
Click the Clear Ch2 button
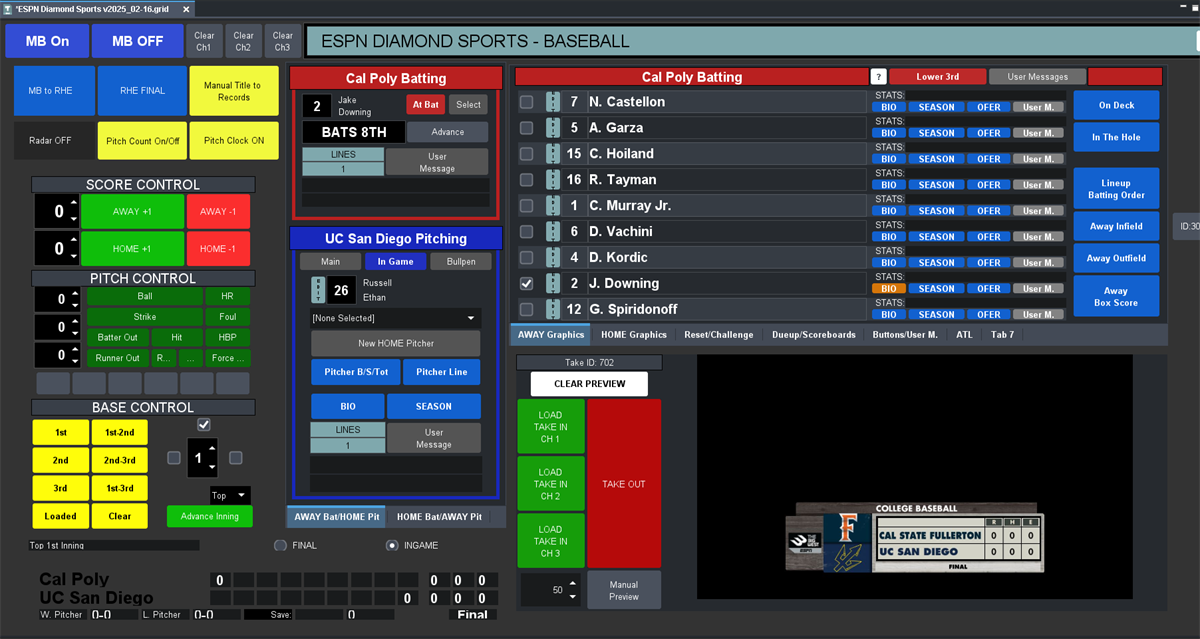click(244, 41)
